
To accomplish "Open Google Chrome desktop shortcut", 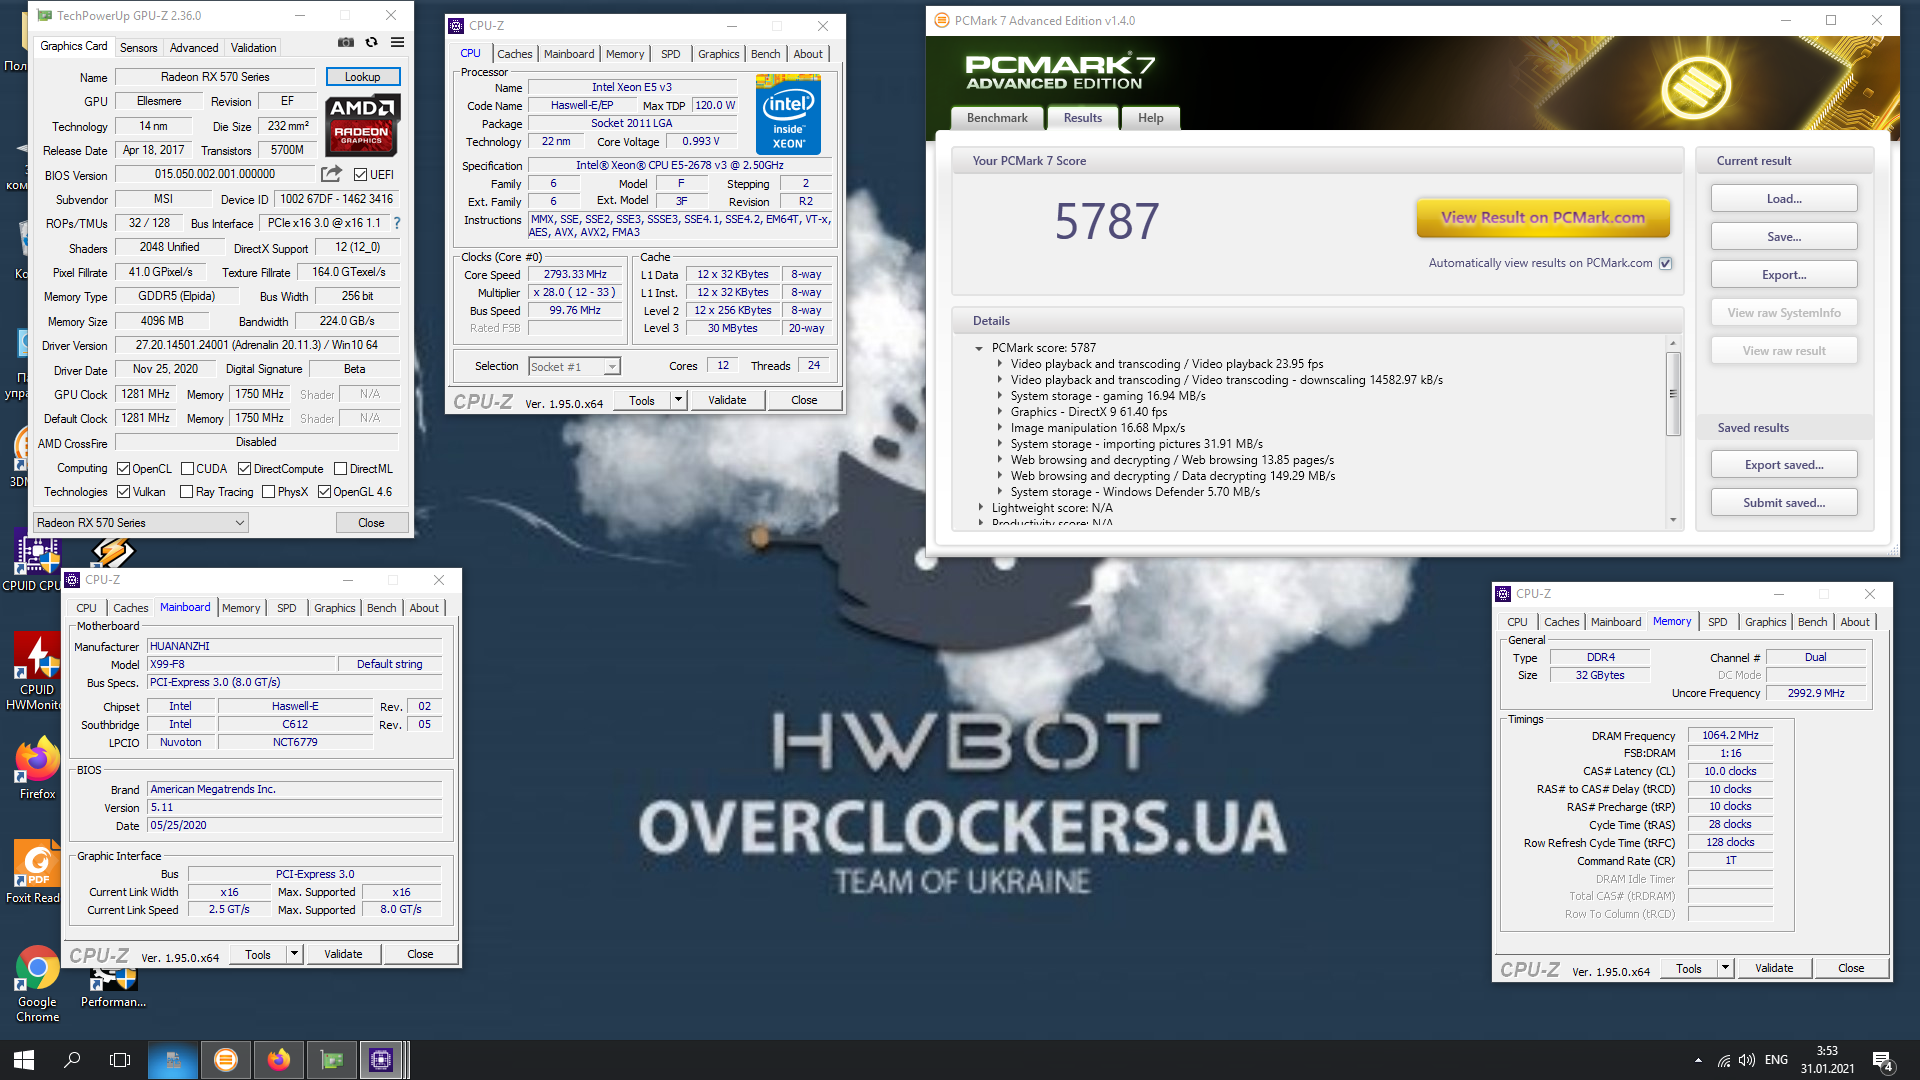I will coord(37,984).
